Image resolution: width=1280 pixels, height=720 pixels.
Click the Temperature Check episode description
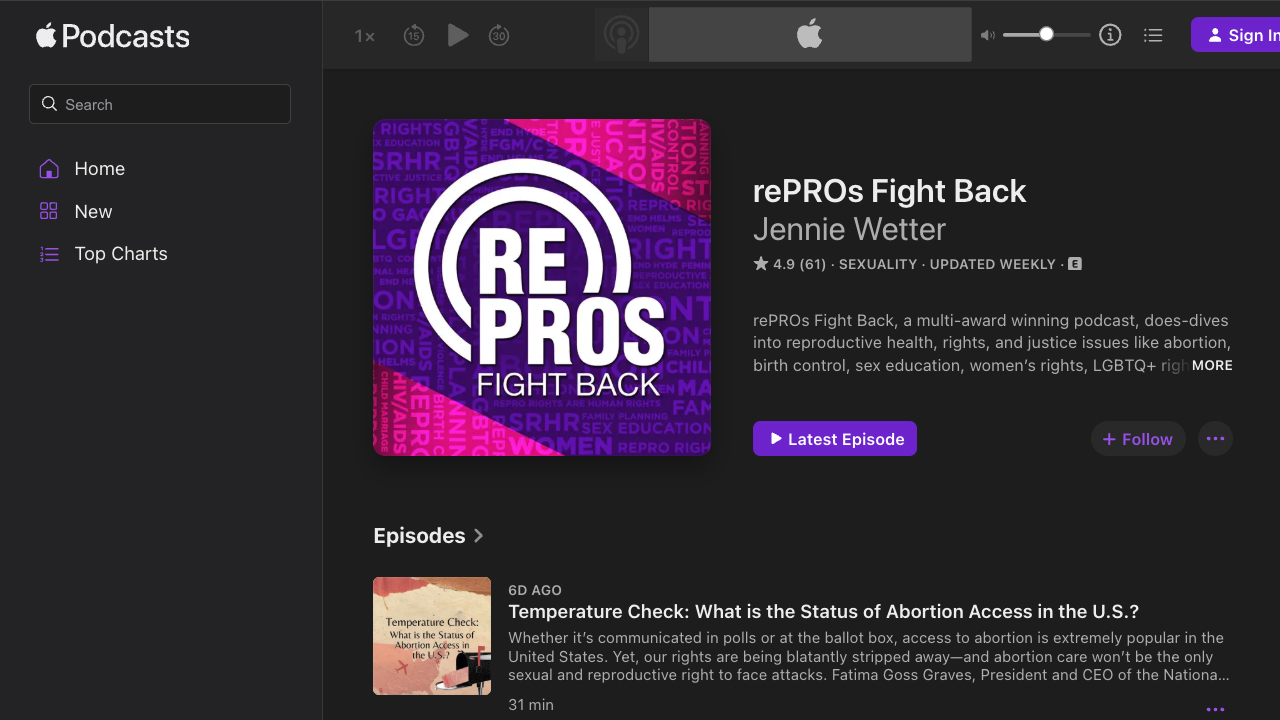[866, 657]
